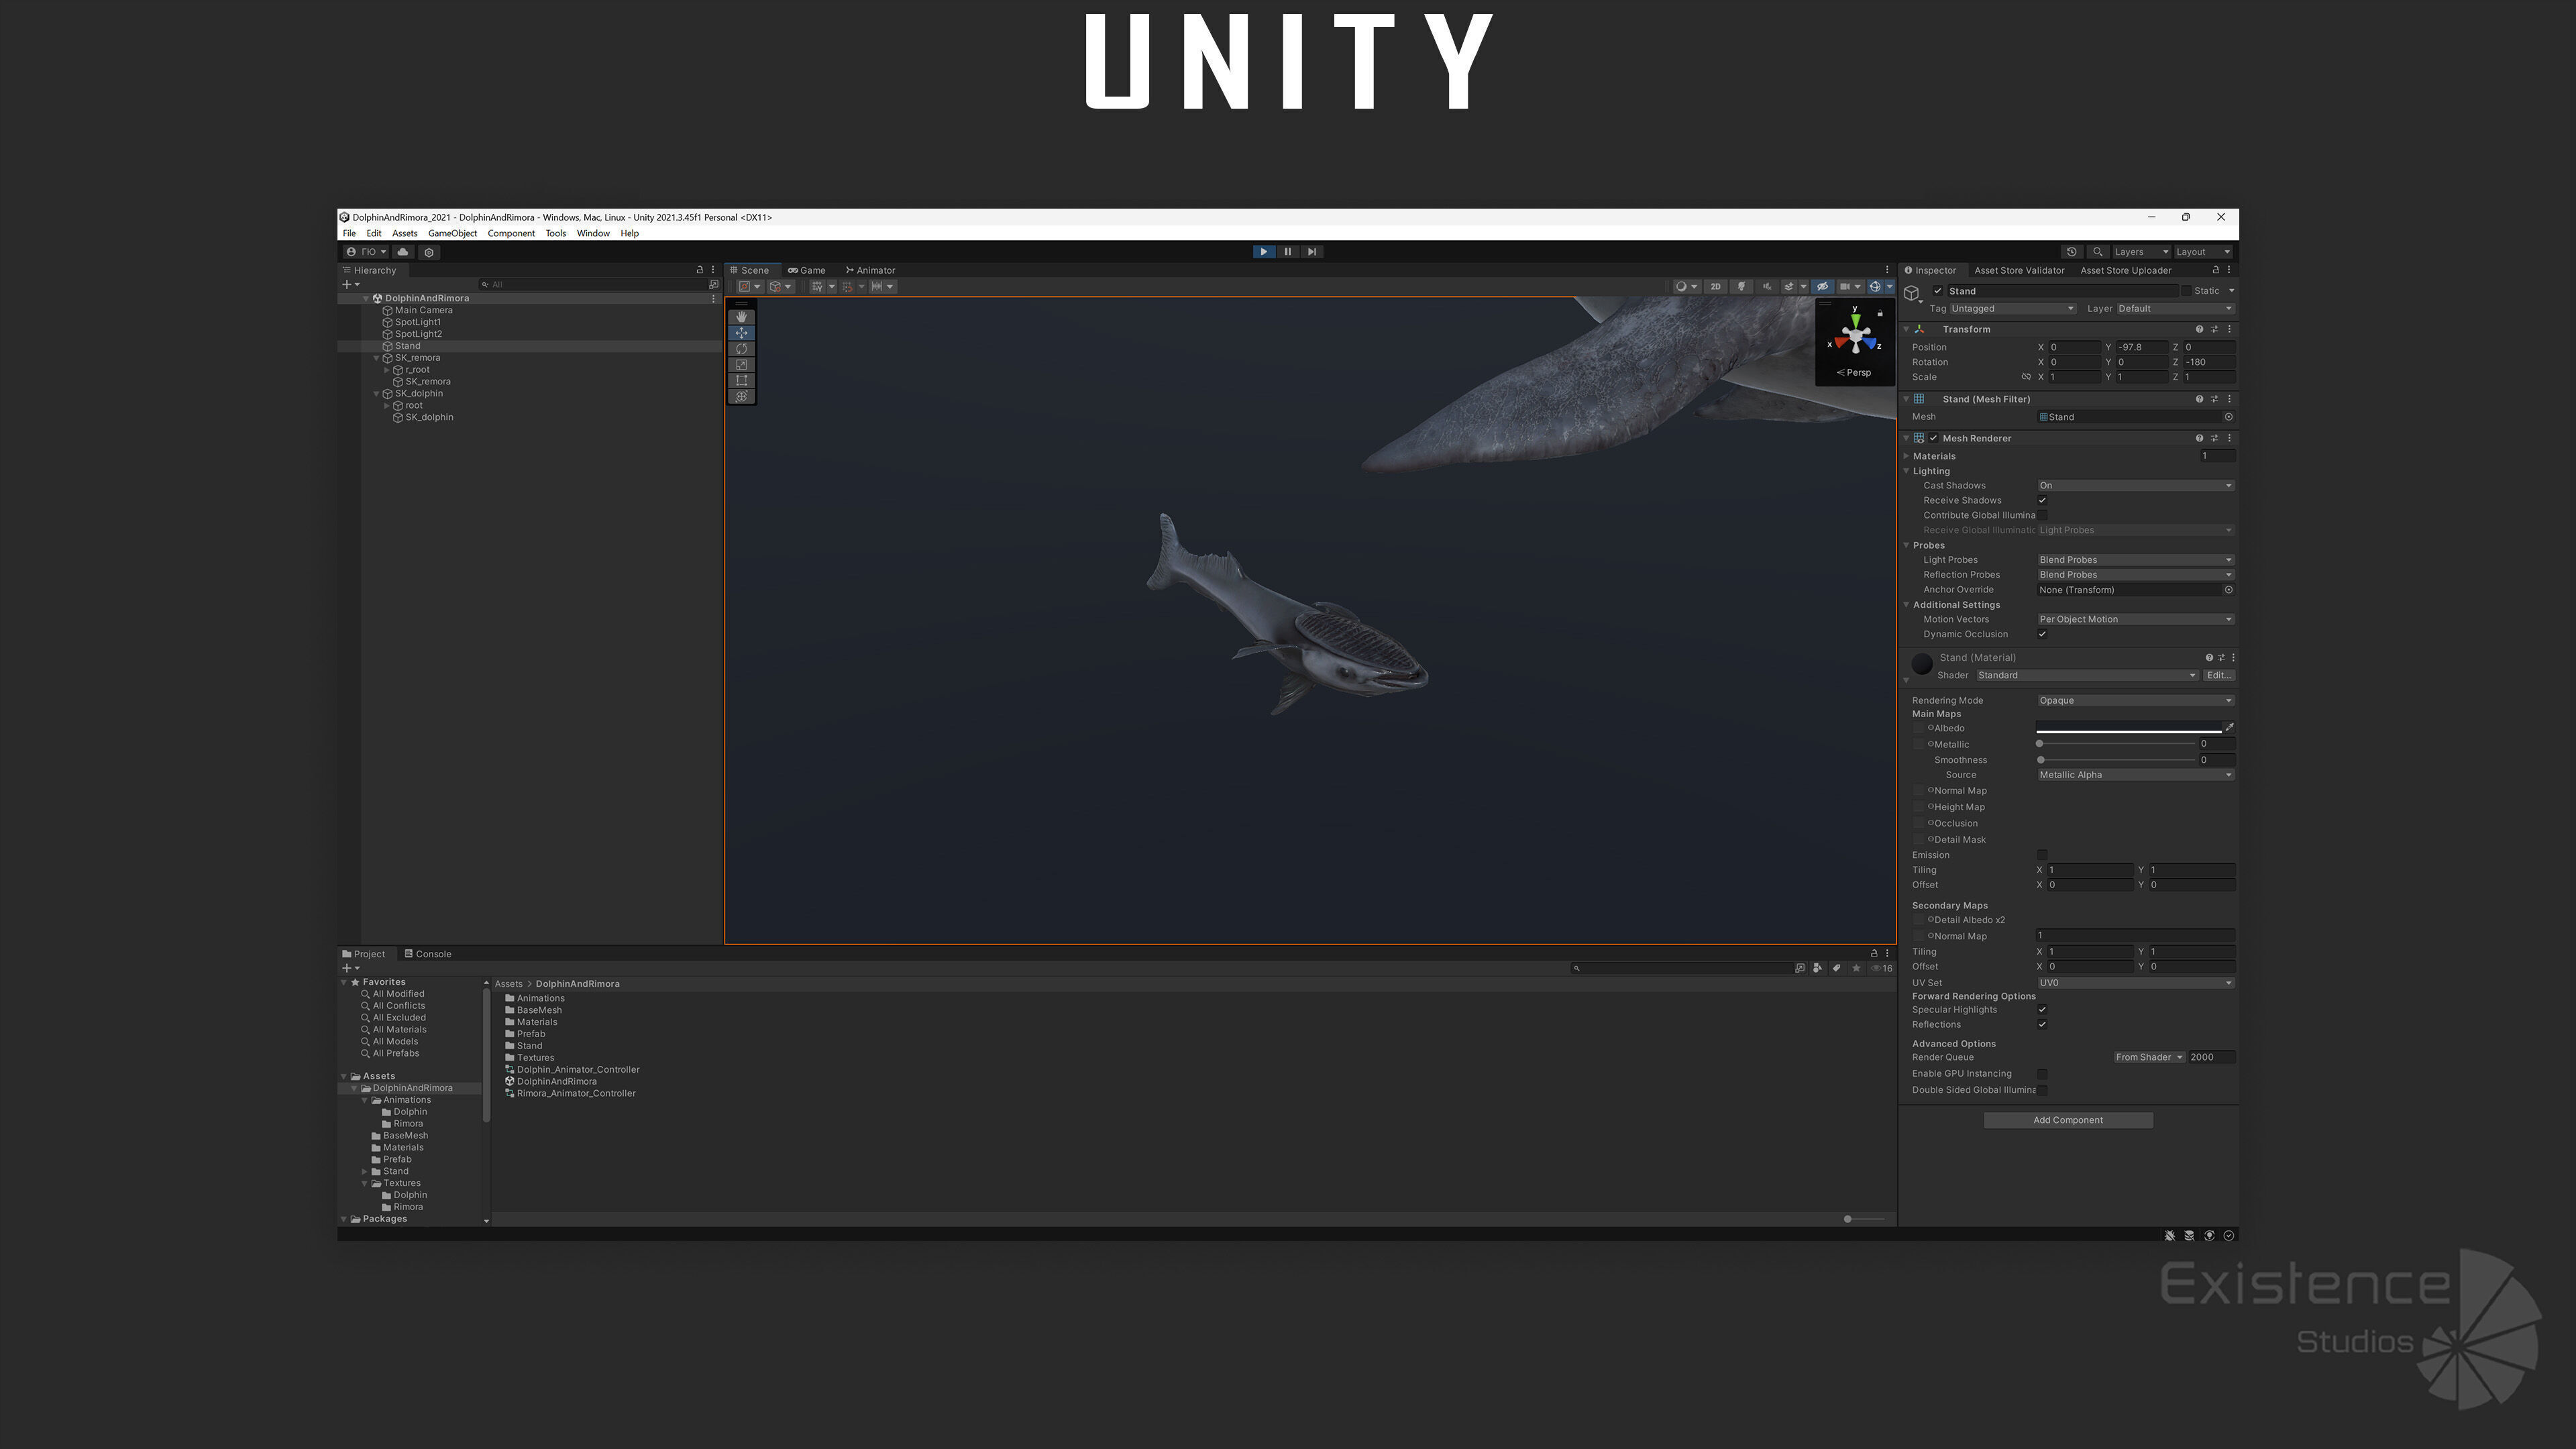The width and height of the screenshot is (2576, 1449).
Task: Click Position Y field in Transform
Action: (x=2143, y=347)
